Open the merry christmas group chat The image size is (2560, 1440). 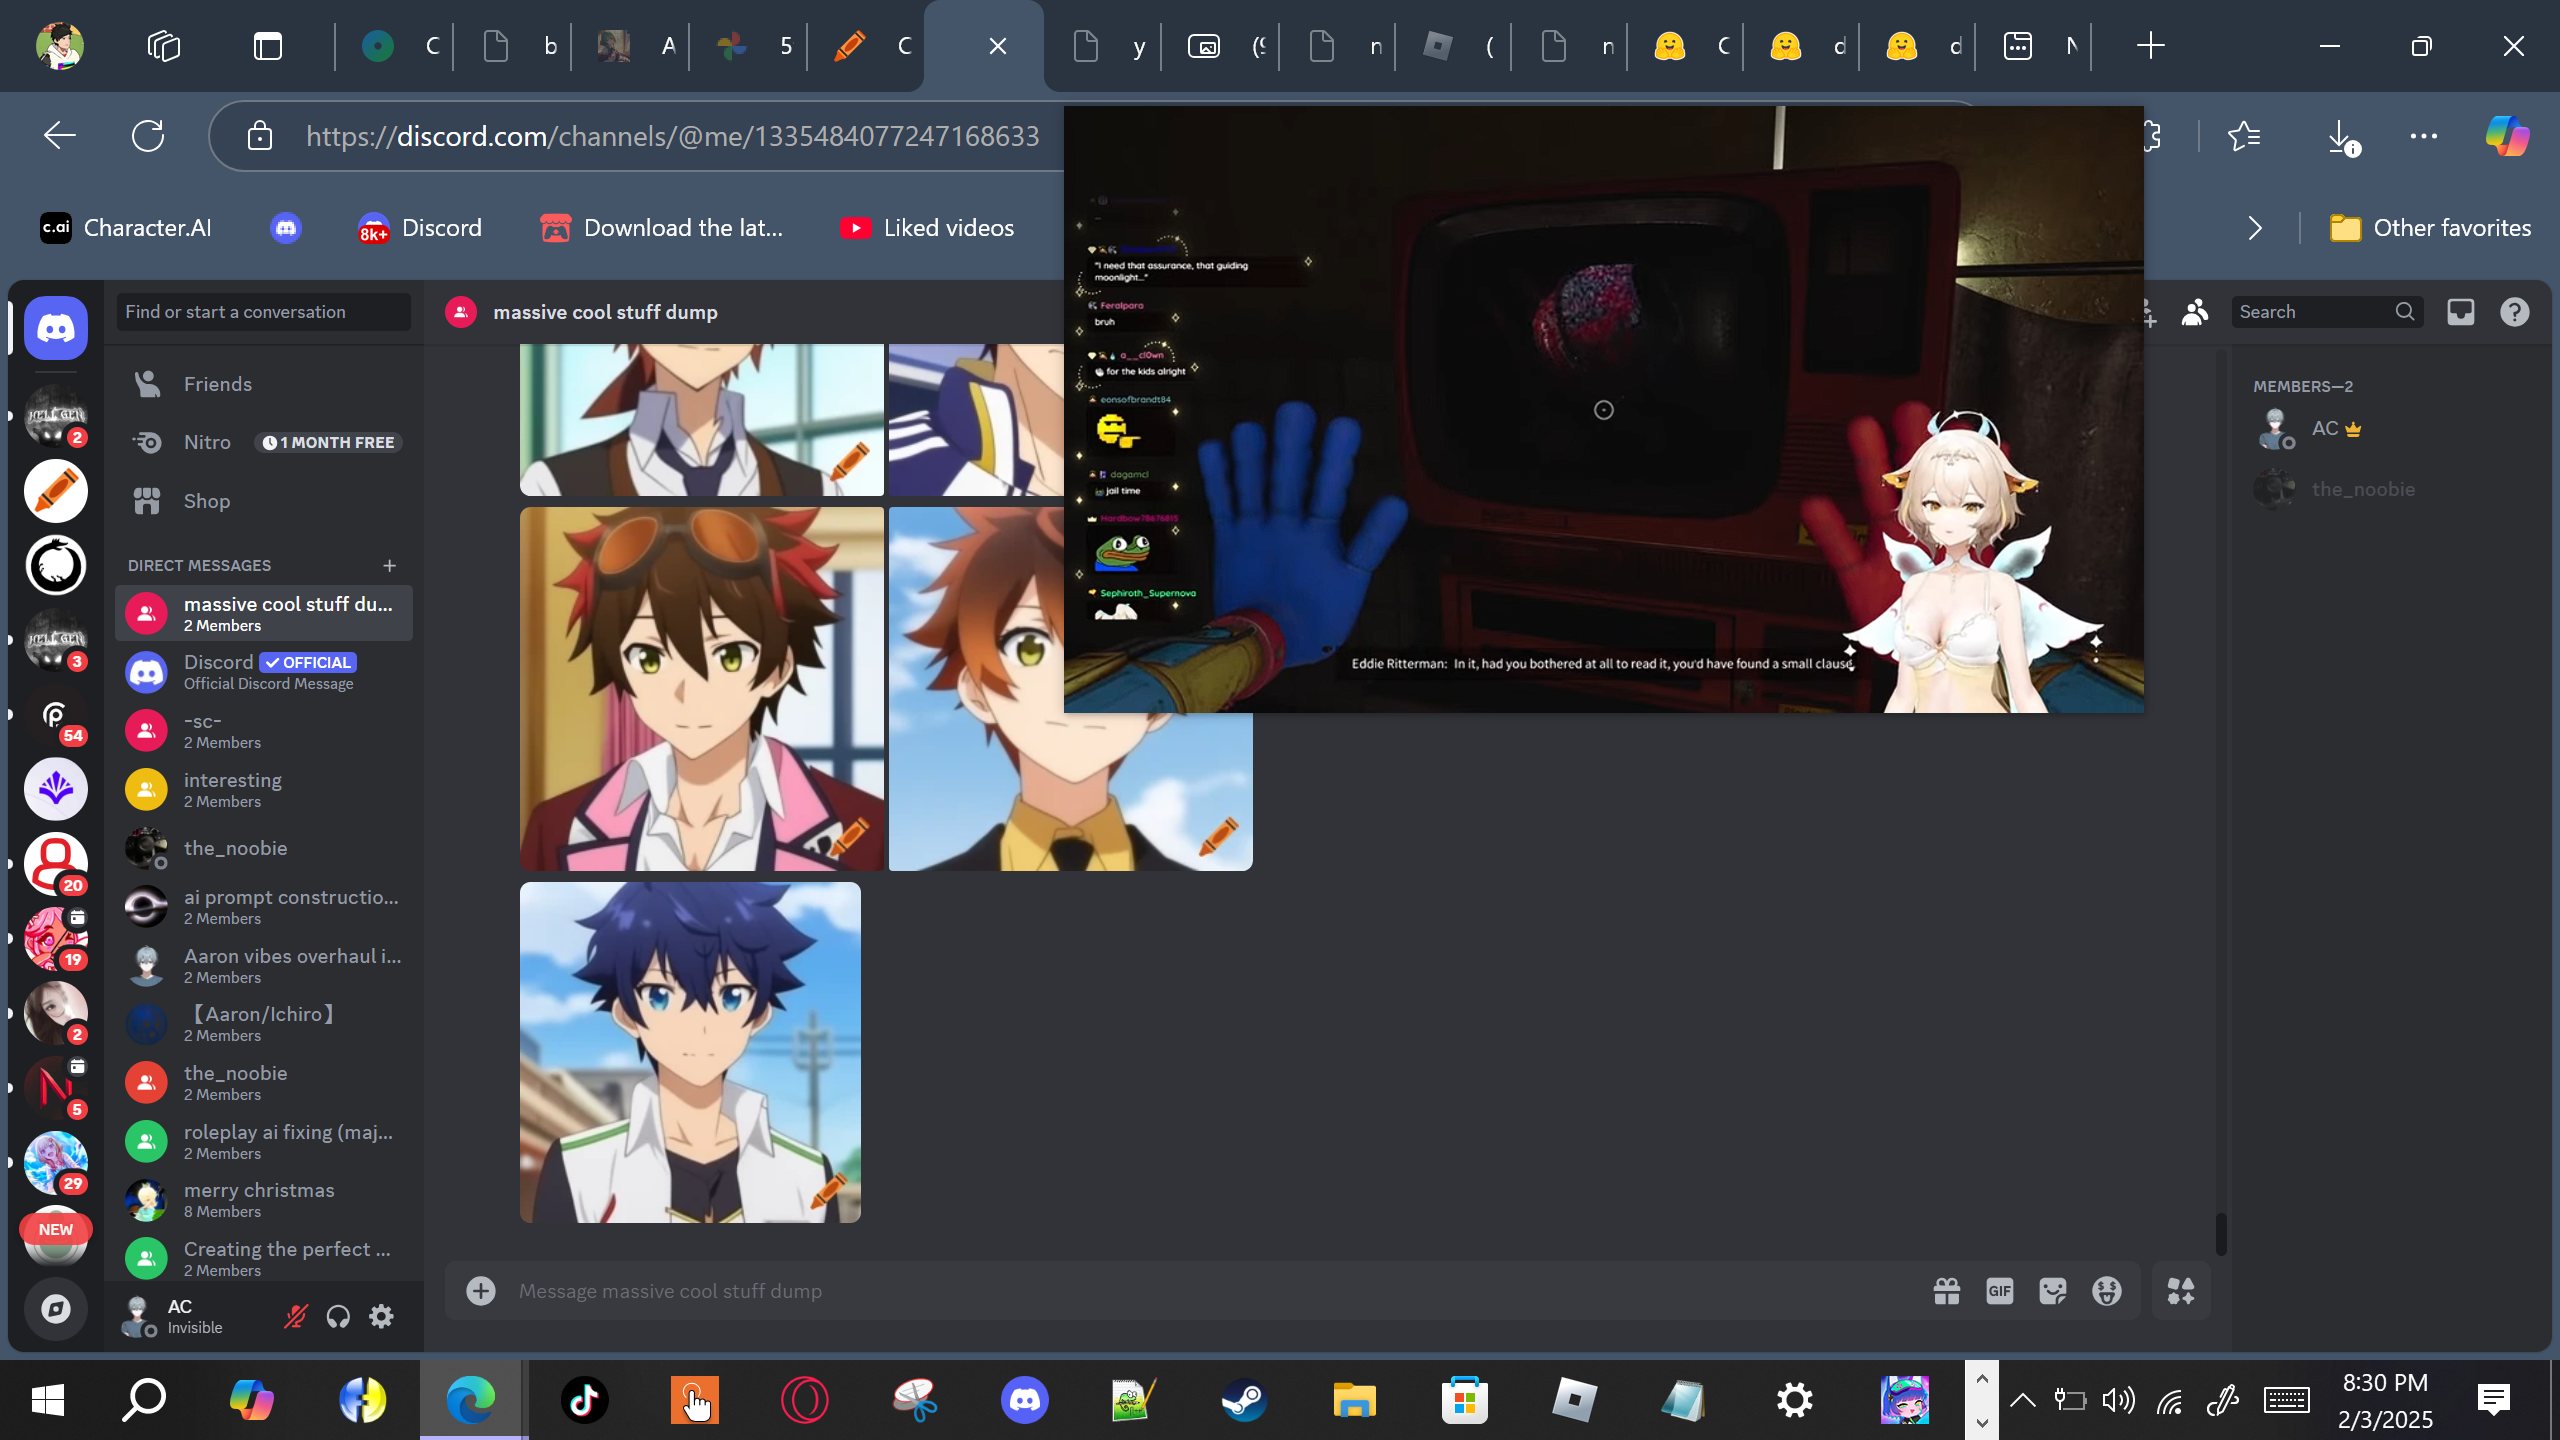264,1200
